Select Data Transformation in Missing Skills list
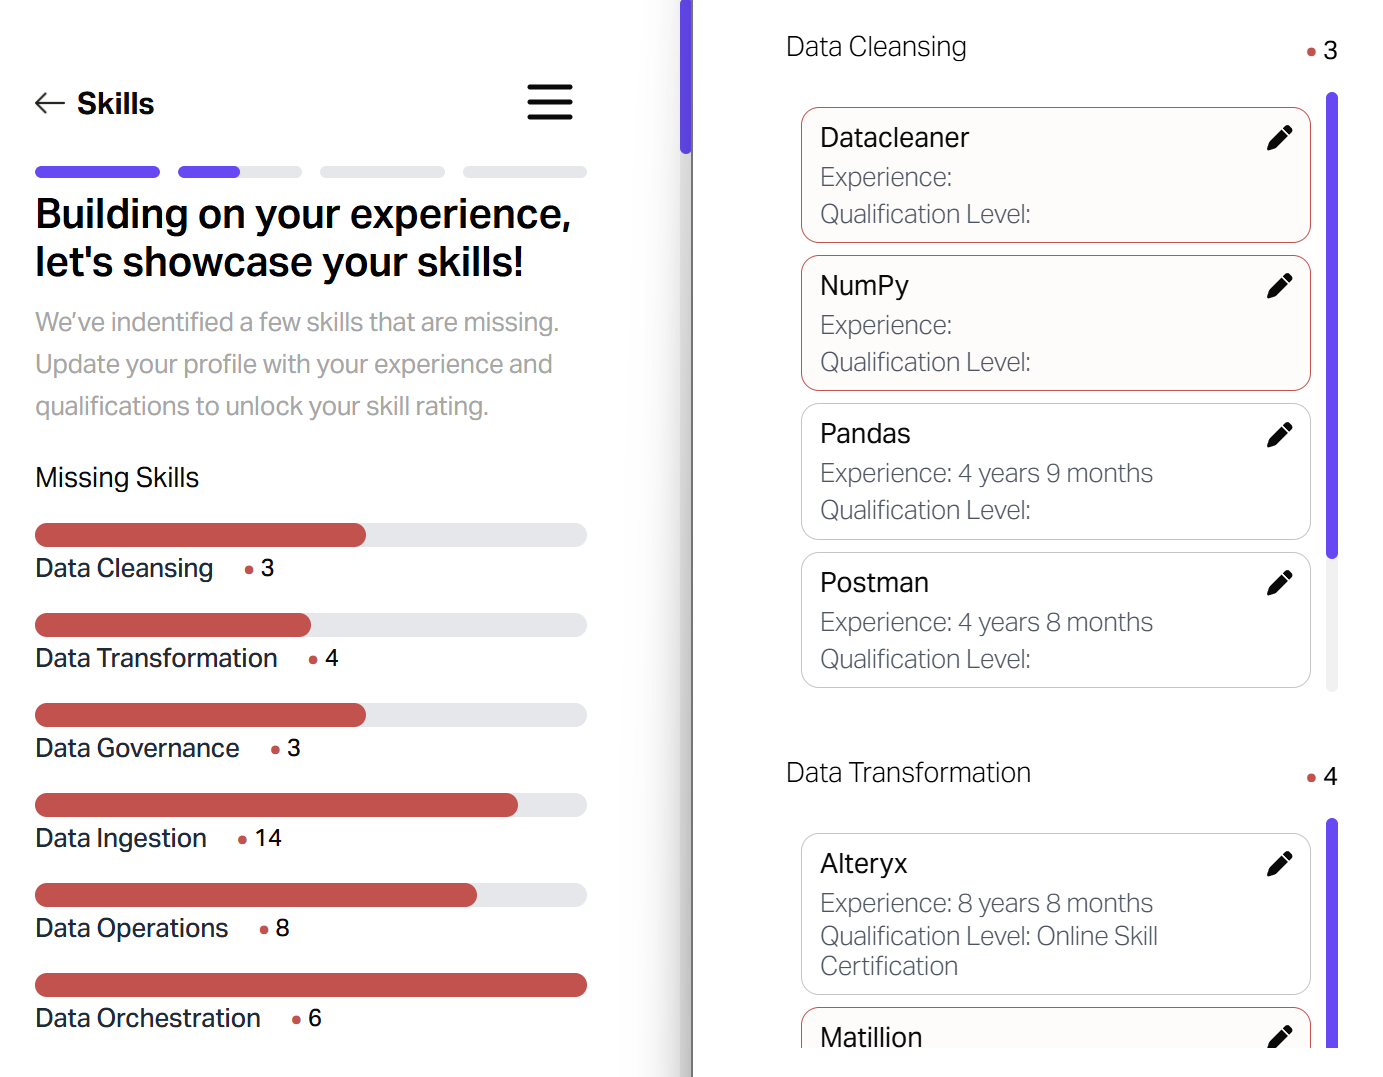 [x=156, y=658]
